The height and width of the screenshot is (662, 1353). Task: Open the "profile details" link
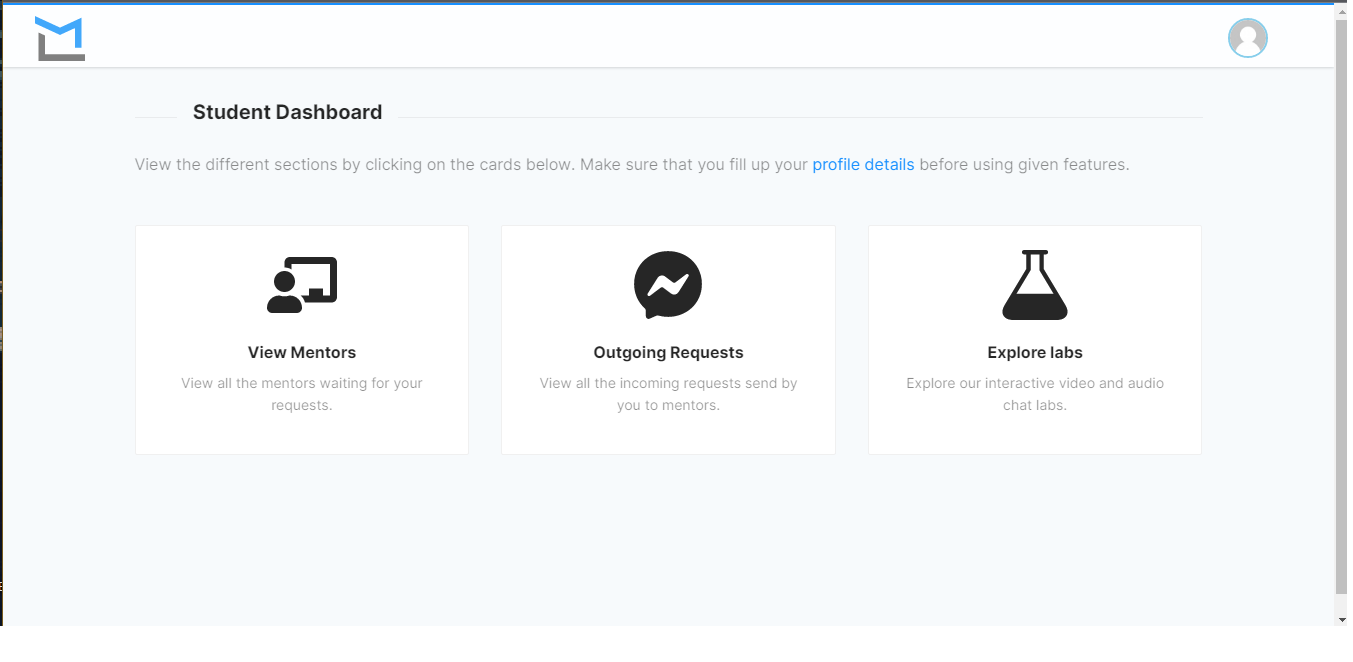pyautogui.click(x=863, y=165)
